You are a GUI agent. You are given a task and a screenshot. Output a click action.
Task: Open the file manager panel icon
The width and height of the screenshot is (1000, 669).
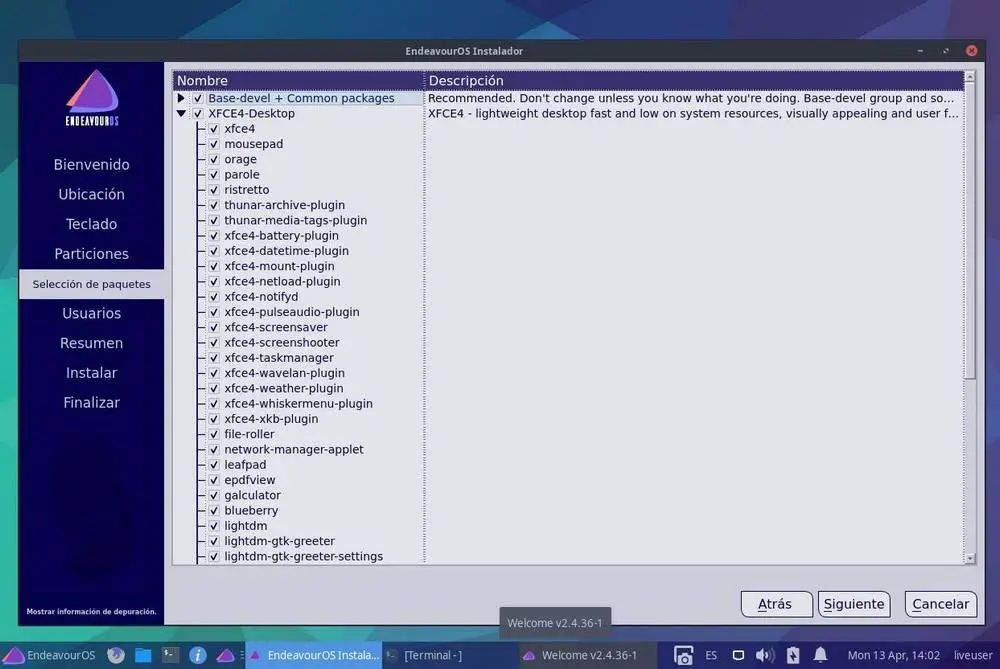pyautogui.click(x=143, y=655)
